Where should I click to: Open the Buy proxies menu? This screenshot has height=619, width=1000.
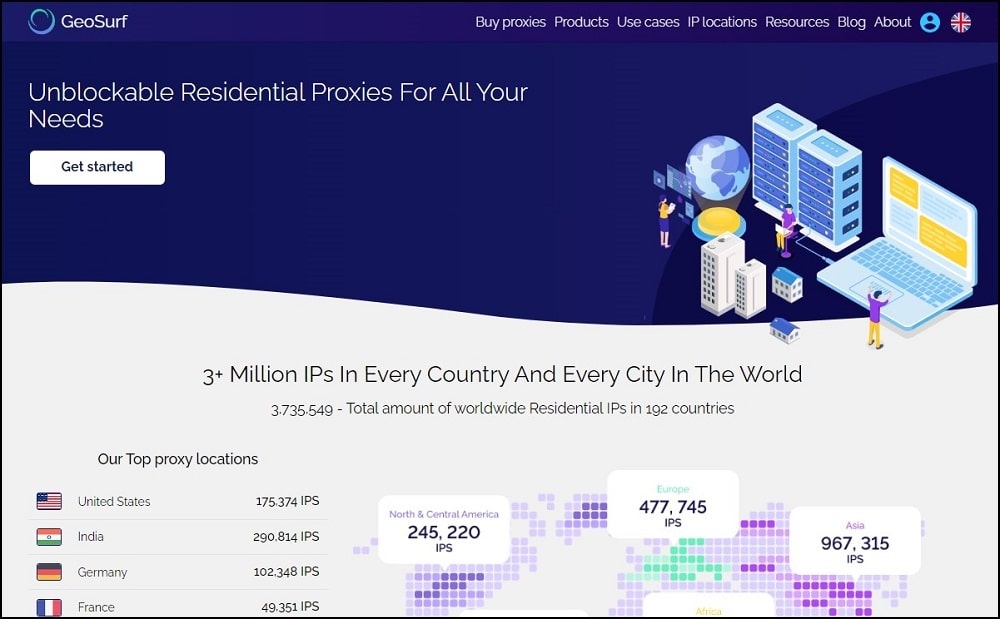[x=510, y=22]
